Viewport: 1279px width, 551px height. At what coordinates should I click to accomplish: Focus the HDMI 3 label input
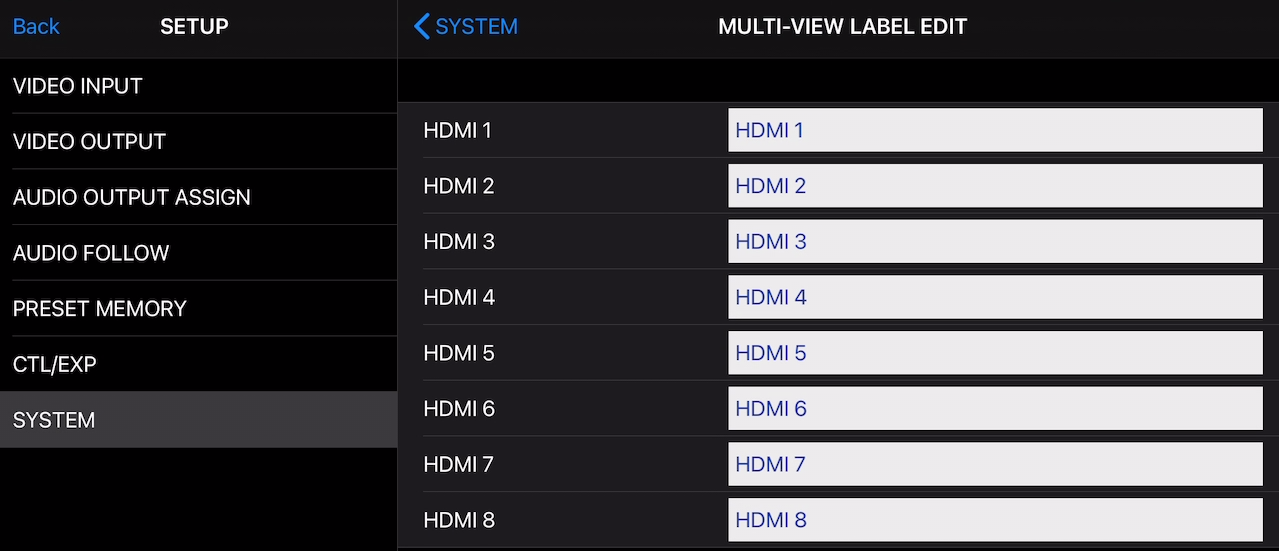tap(994, 242)
